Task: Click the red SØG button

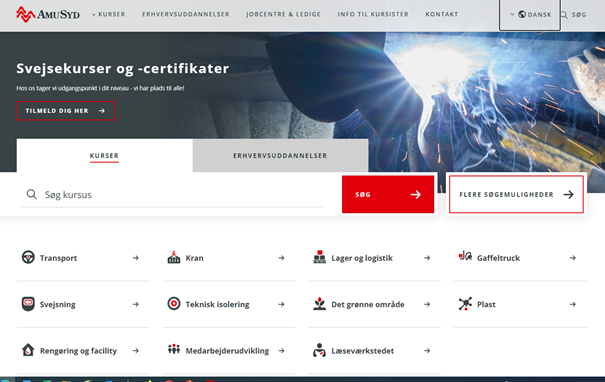Action: [388, 194]
